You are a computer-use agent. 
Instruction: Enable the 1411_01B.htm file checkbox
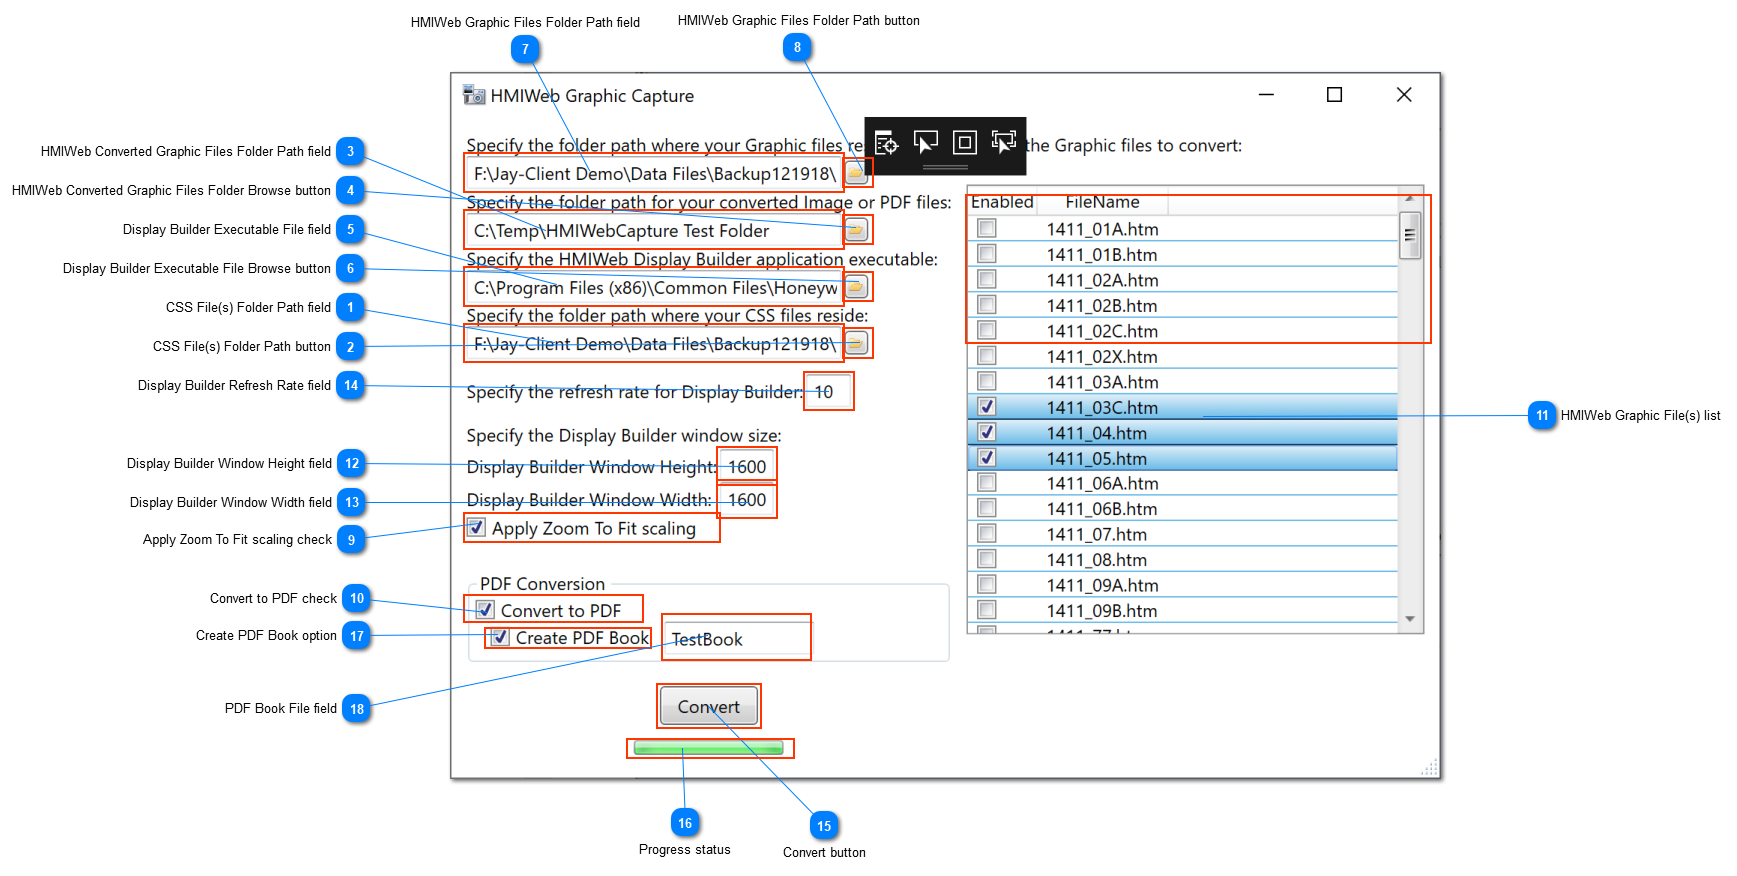(x=987, y=253)
